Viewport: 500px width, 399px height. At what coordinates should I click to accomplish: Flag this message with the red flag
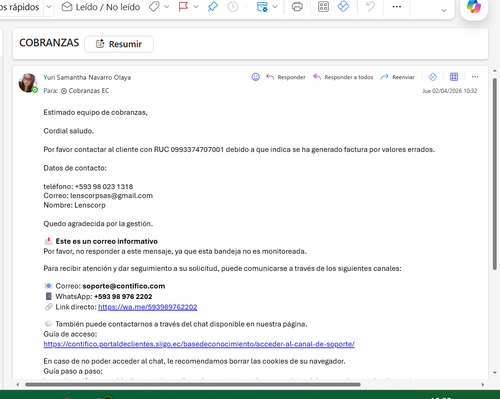(x=183, y=7)
